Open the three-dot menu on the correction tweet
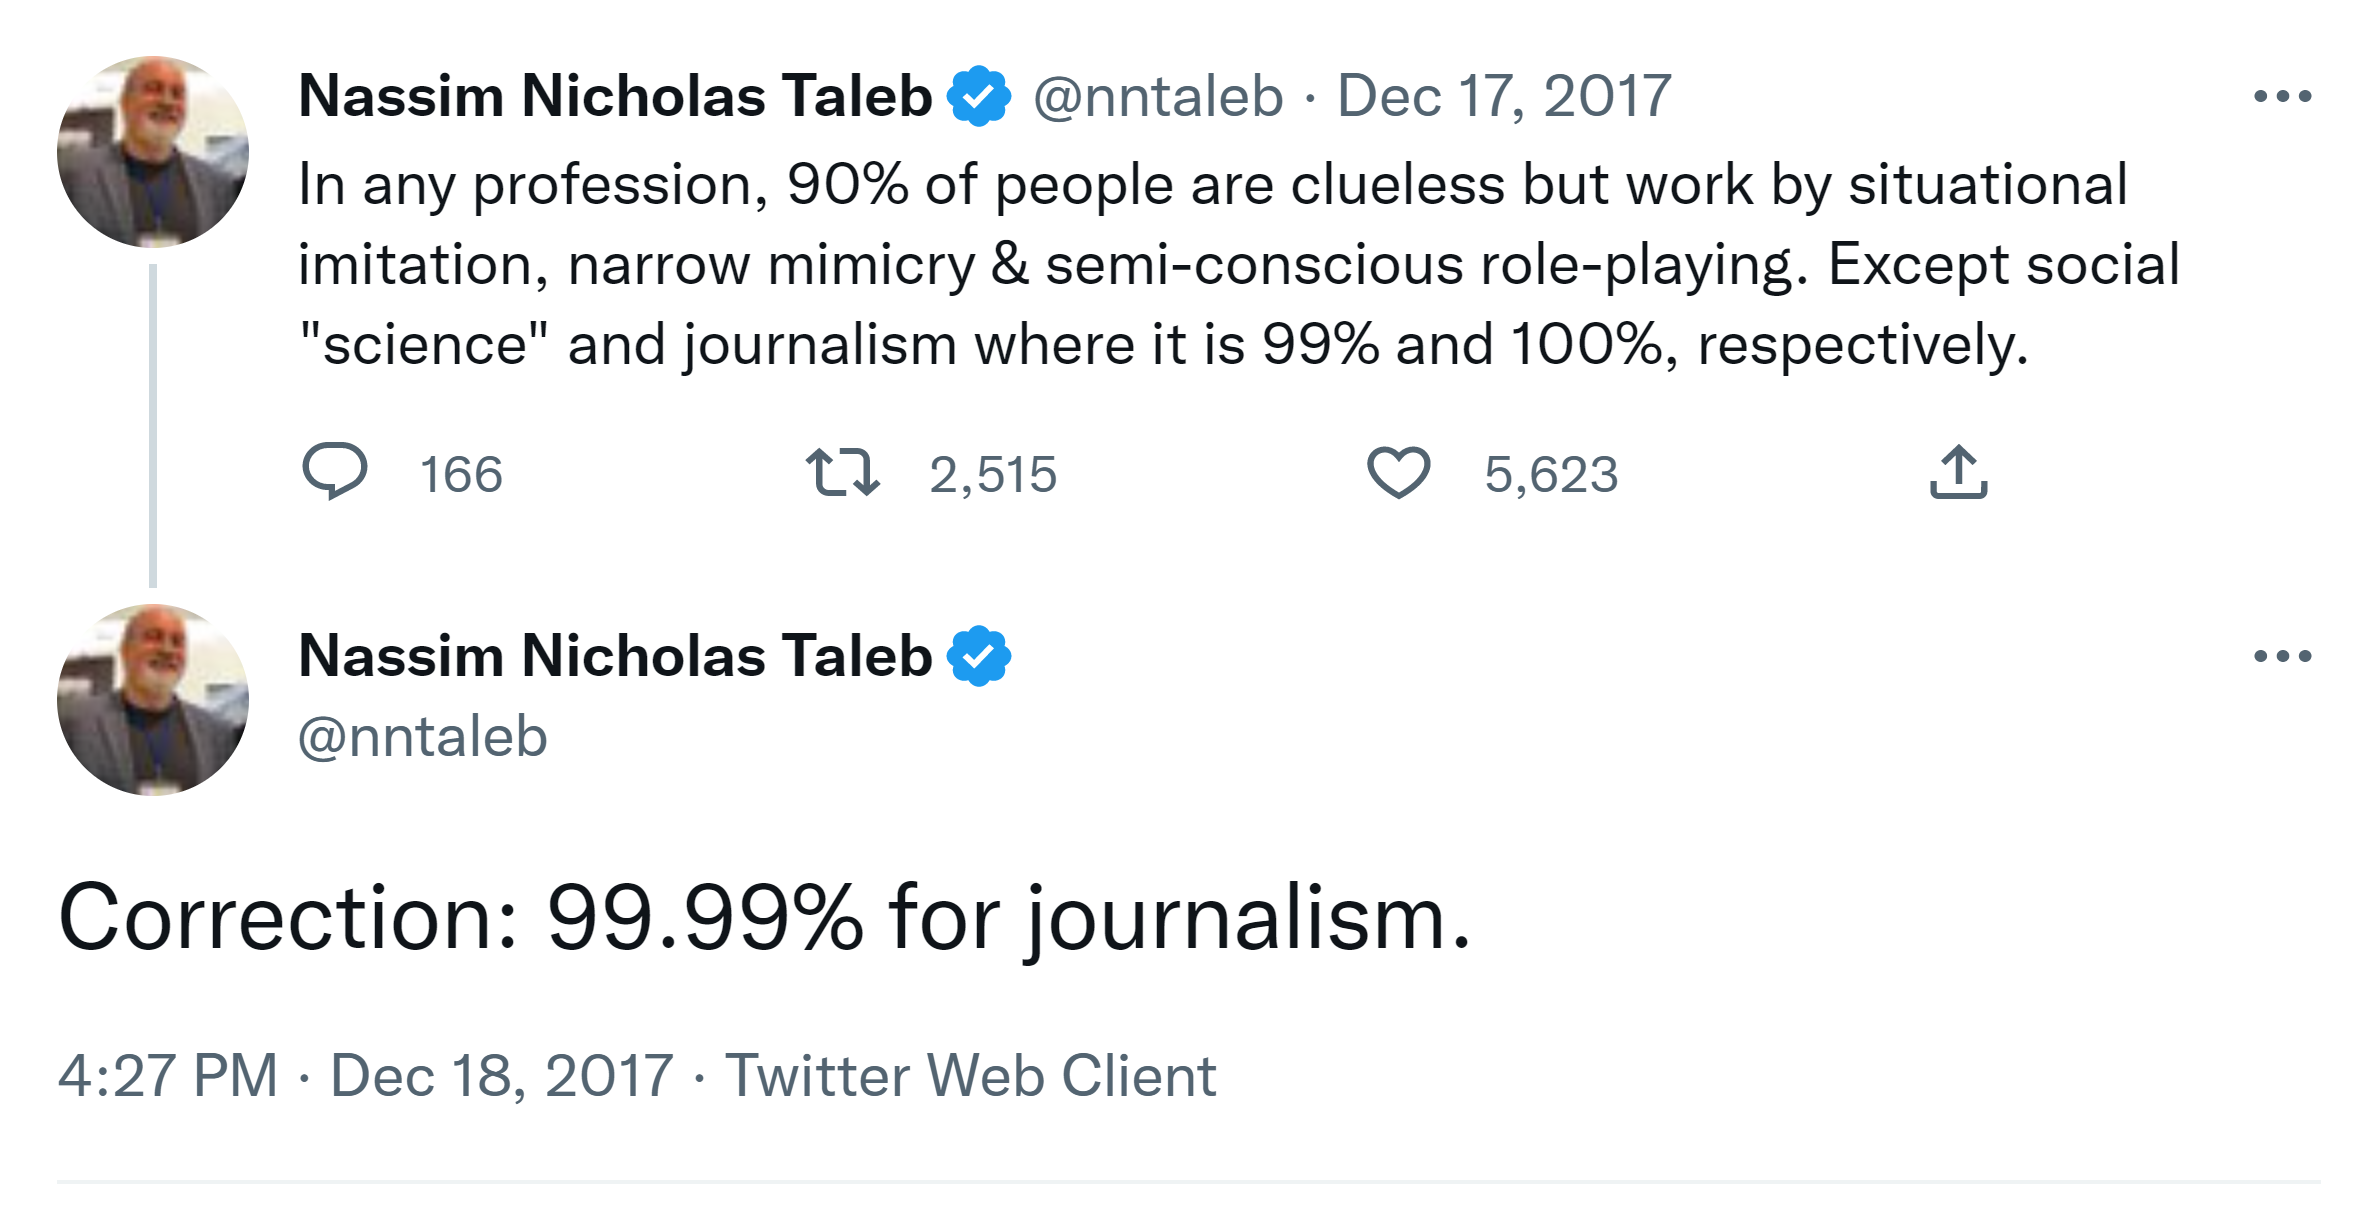 pyautogui.click(x=2282, y=657)
